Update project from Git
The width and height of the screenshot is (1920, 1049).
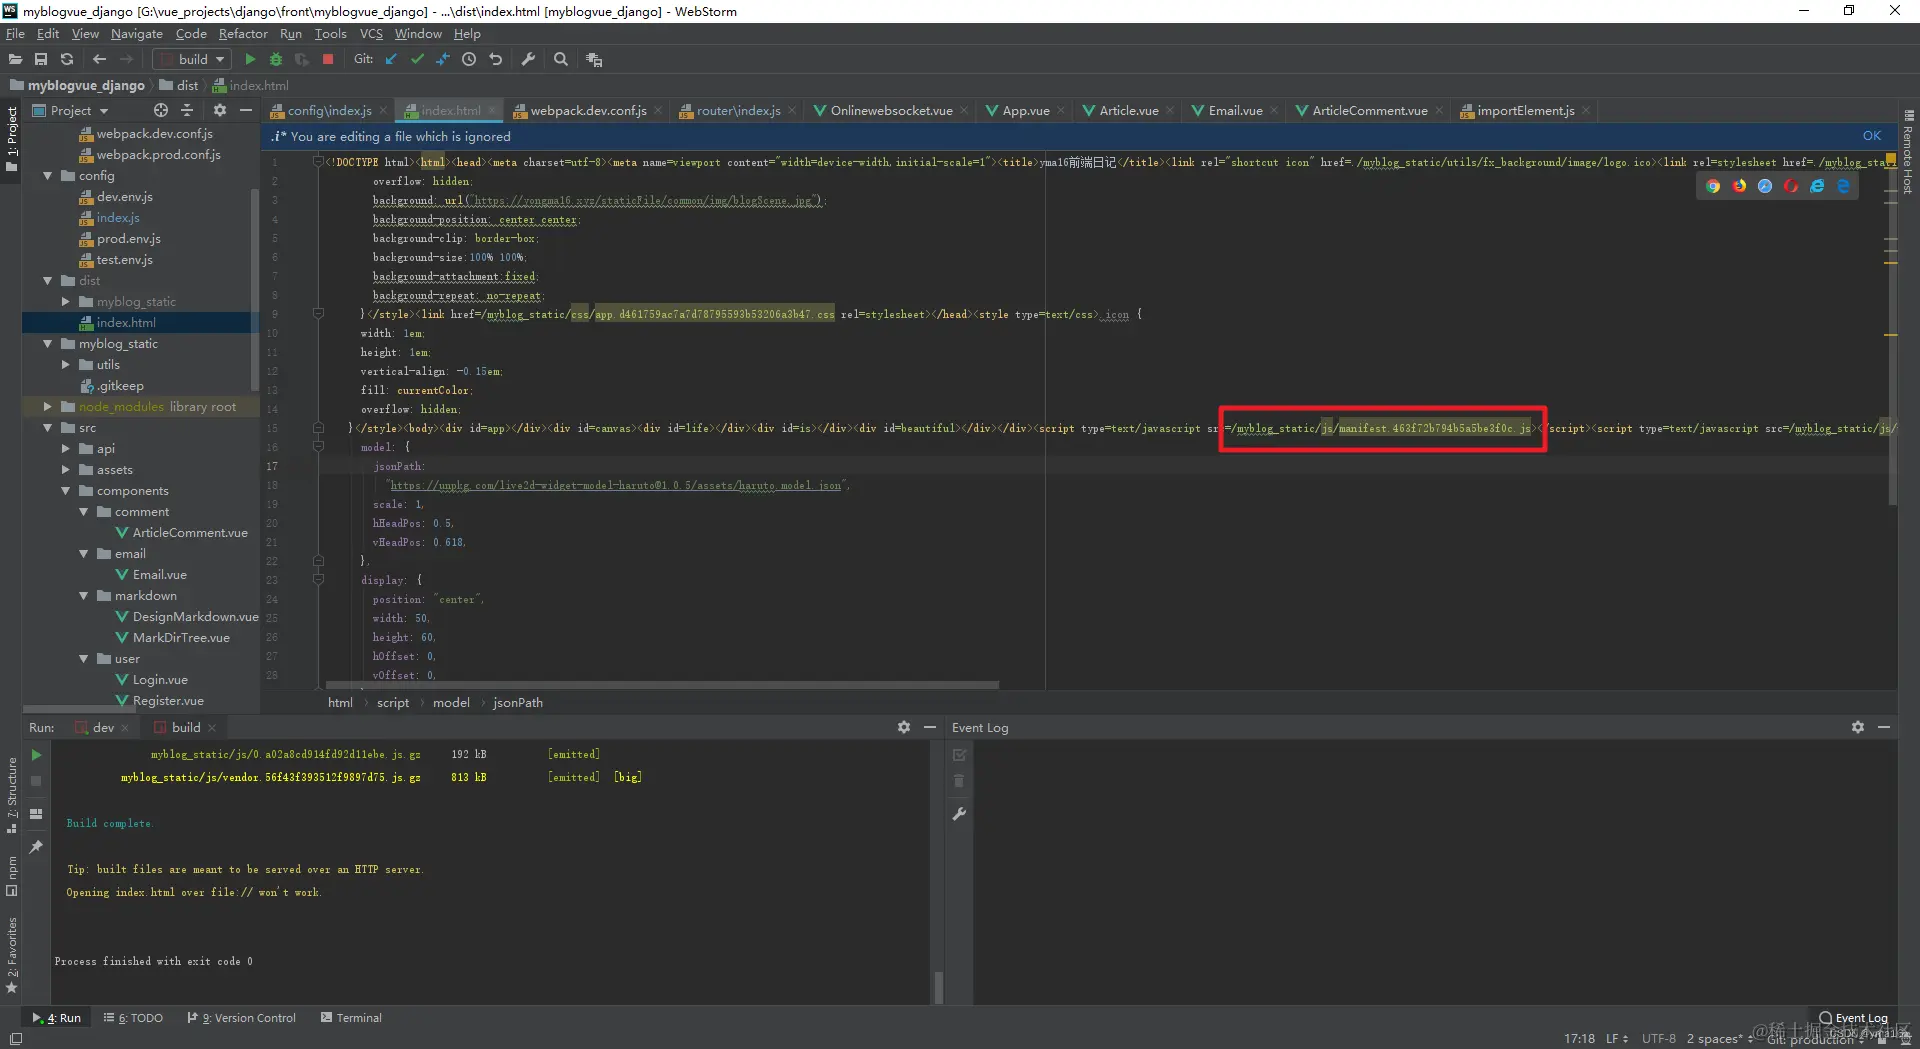click(391, 59)
